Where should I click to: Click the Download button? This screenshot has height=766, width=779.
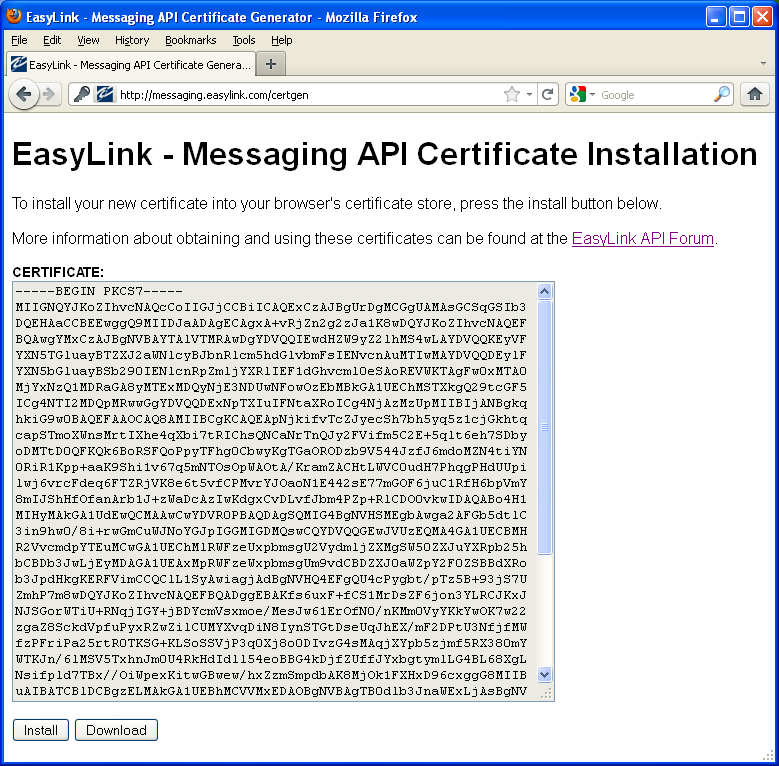pyautogui.click(x=116, y=730)
